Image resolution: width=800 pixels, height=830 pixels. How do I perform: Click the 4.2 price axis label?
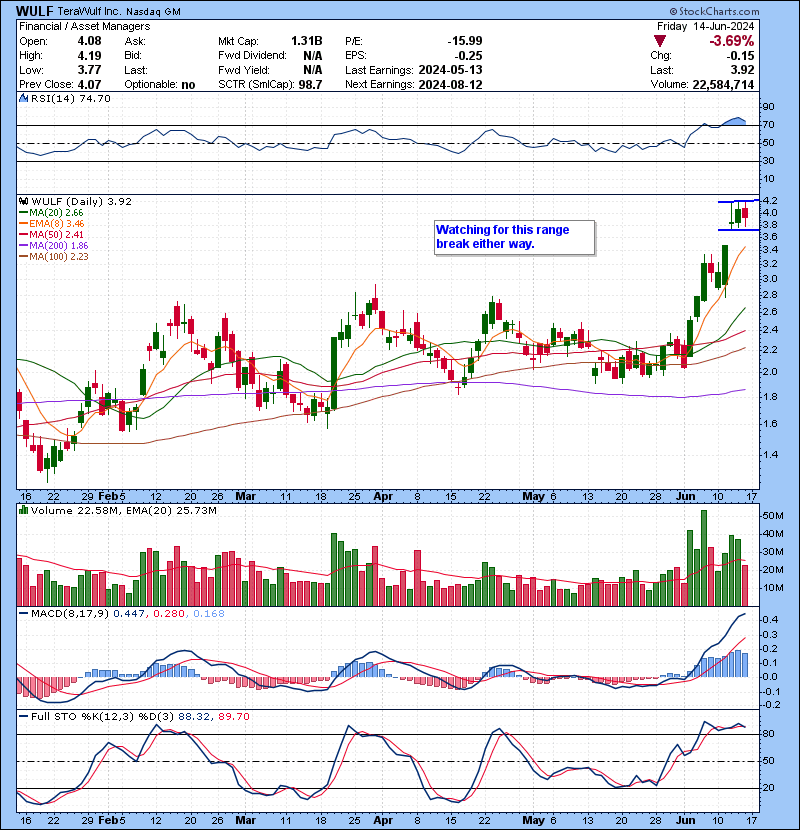click(x=771, y=201)
